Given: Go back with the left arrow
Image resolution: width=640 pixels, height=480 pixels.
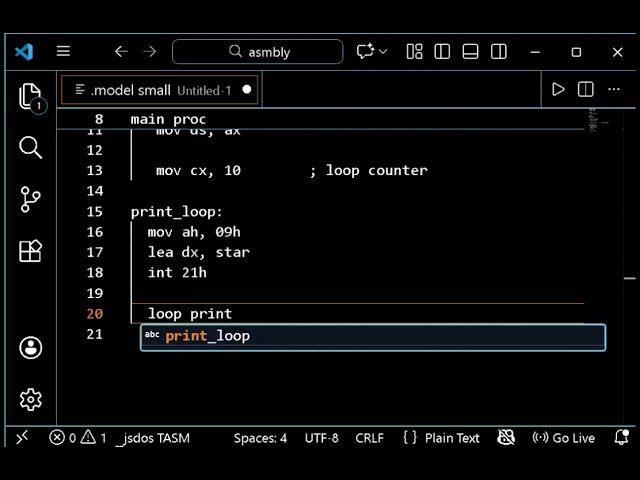Looking at the screenshot, I should tap(121, 52).
